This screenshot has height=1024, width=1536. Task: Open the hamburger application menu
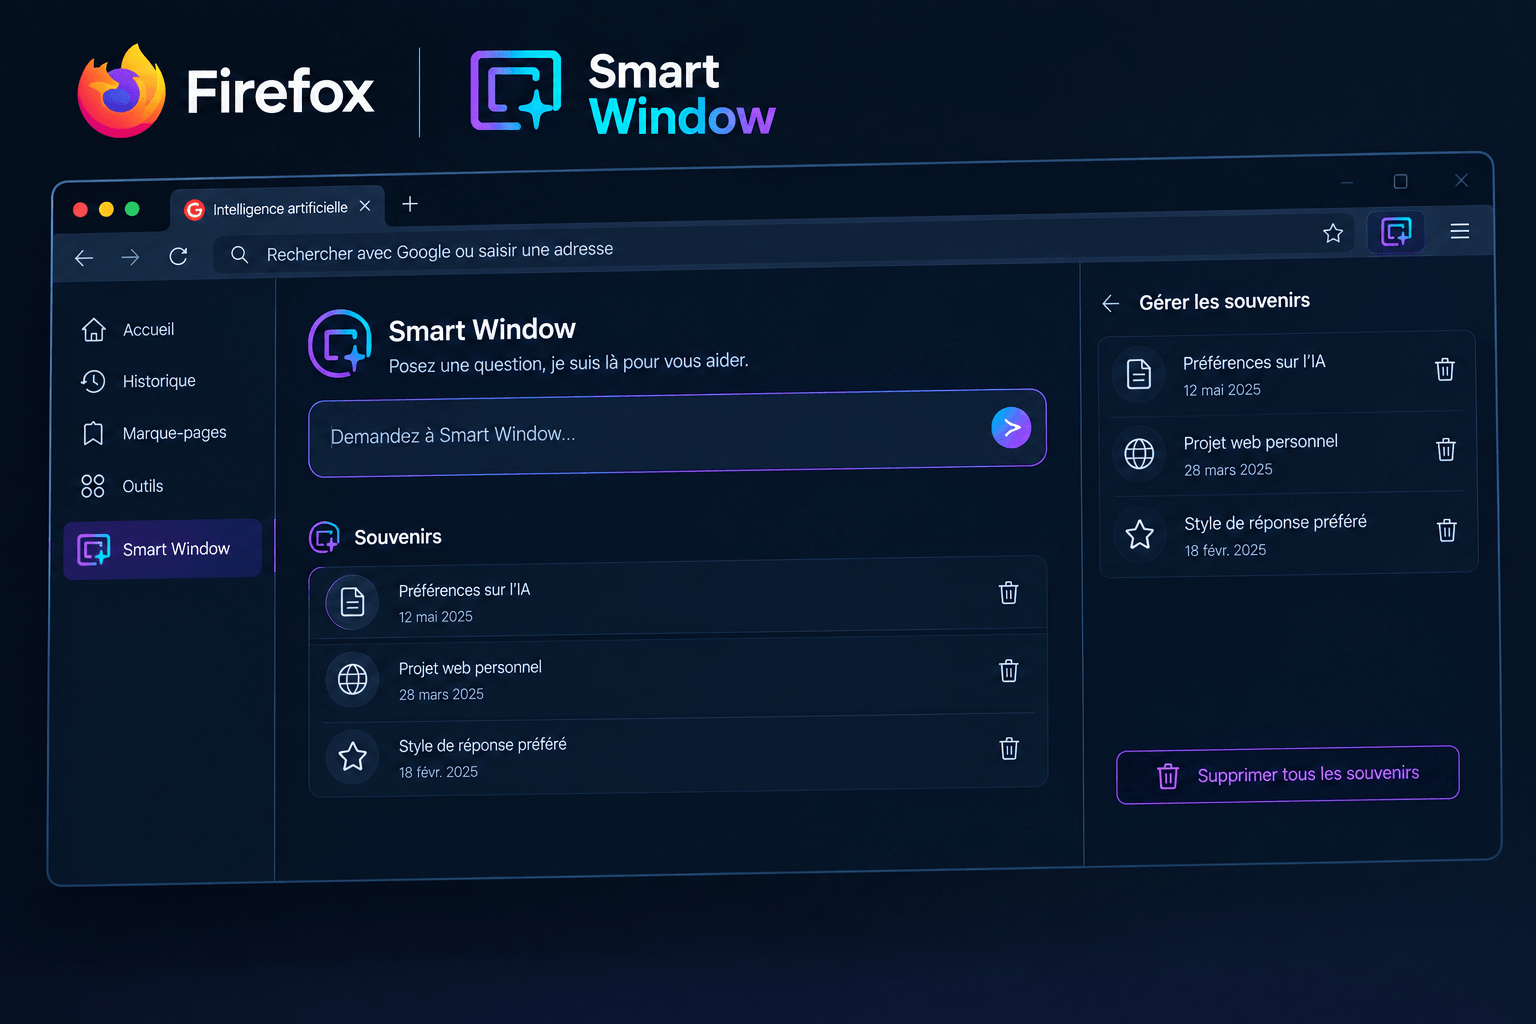point(1460,231)
